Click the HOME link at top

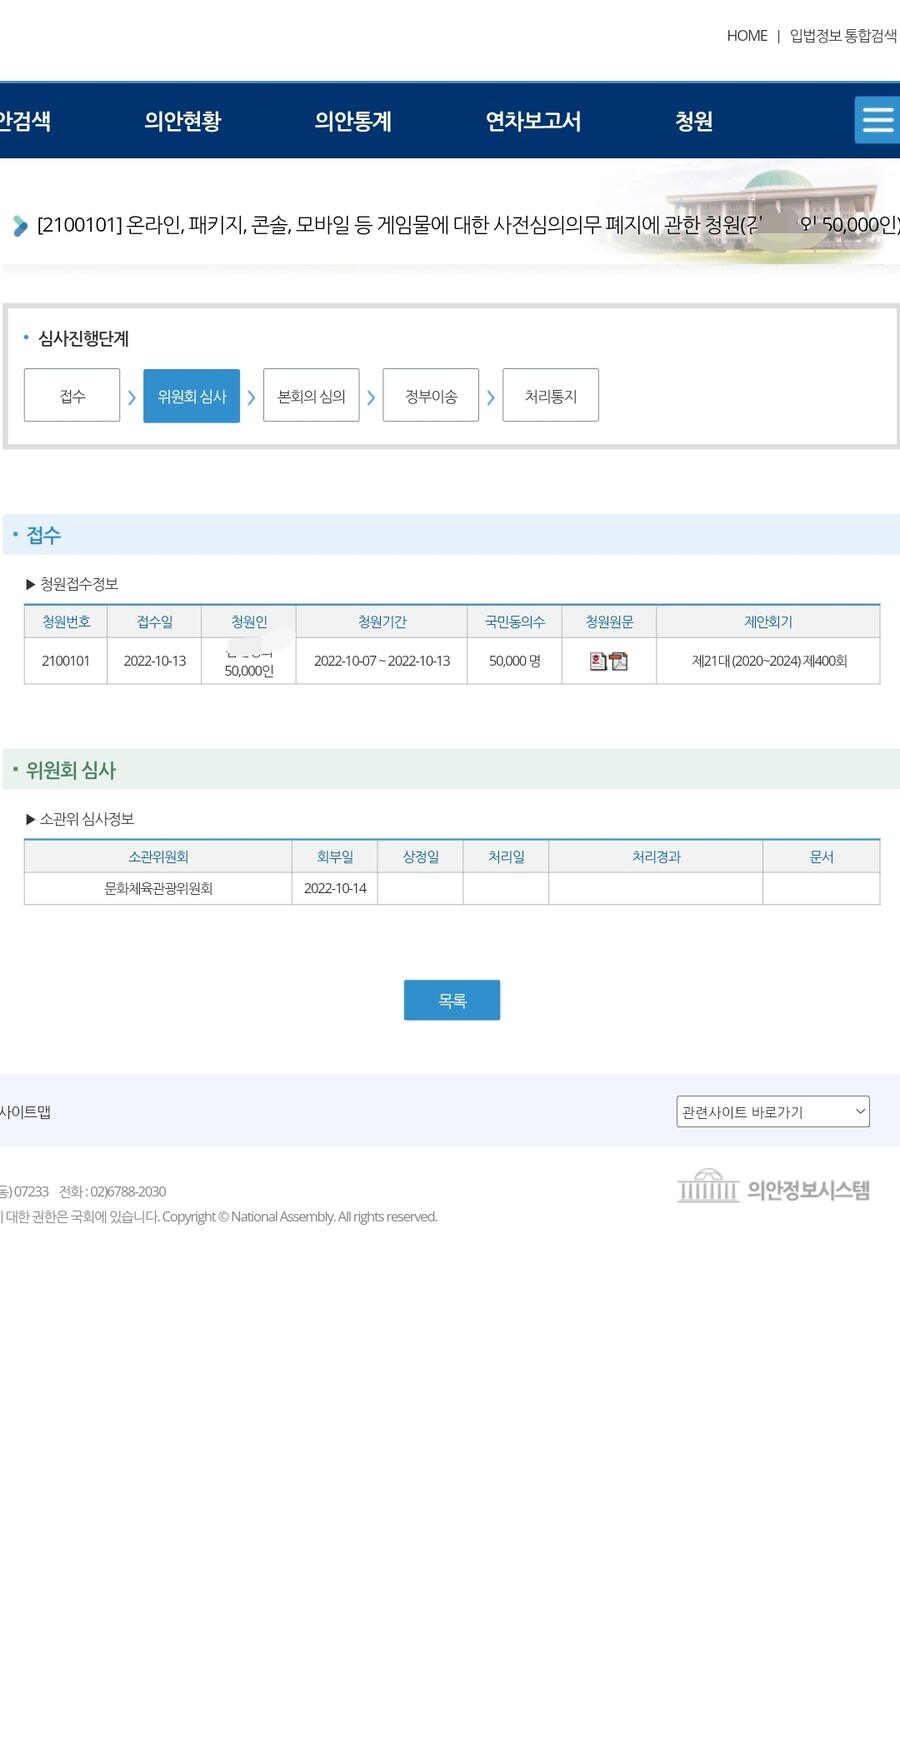point(746,36)
